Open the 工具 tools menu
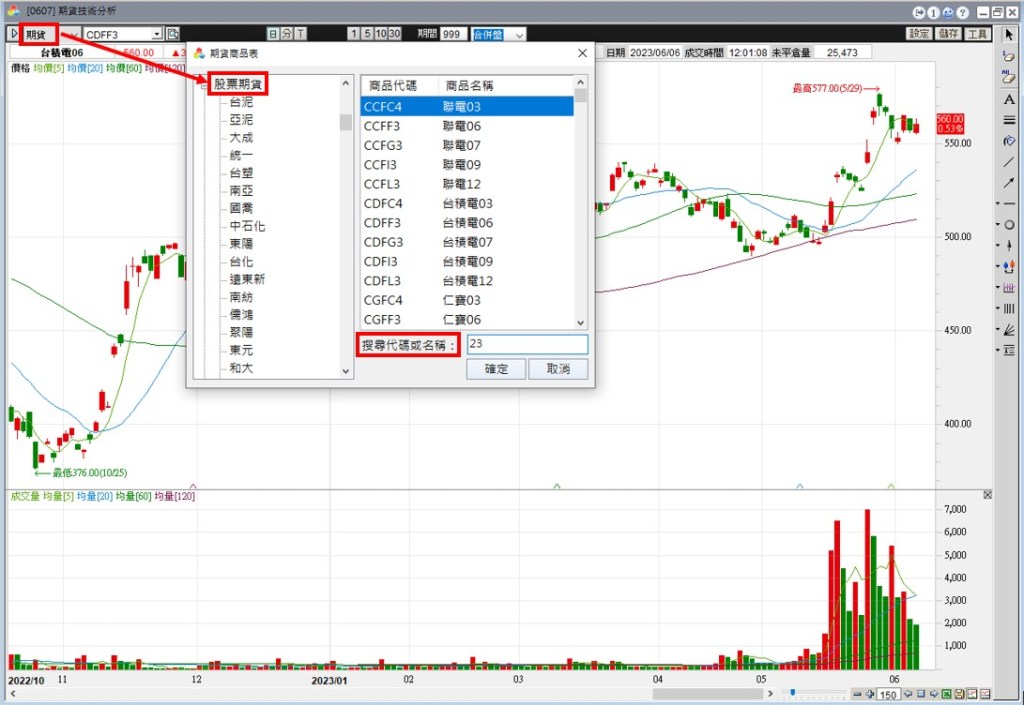Viewport: 1024px width, 705px height. [x=979, y=34]
